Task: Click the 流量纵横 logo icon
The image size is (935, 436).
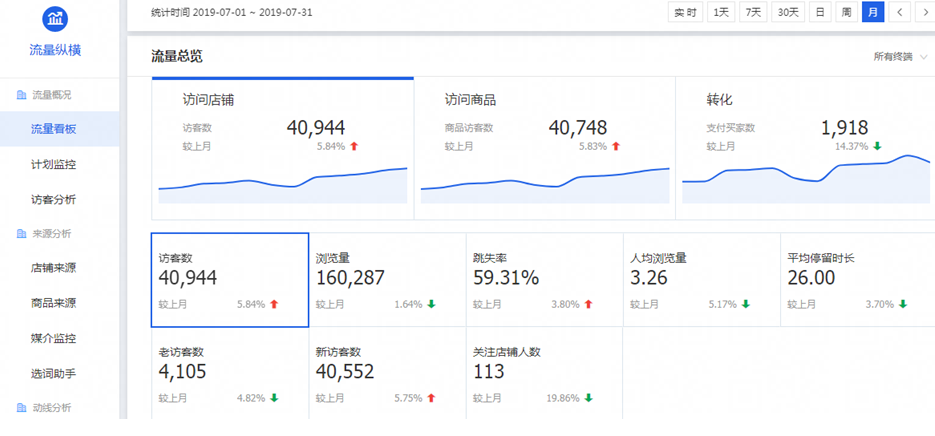Action: (x=55, y=19)
